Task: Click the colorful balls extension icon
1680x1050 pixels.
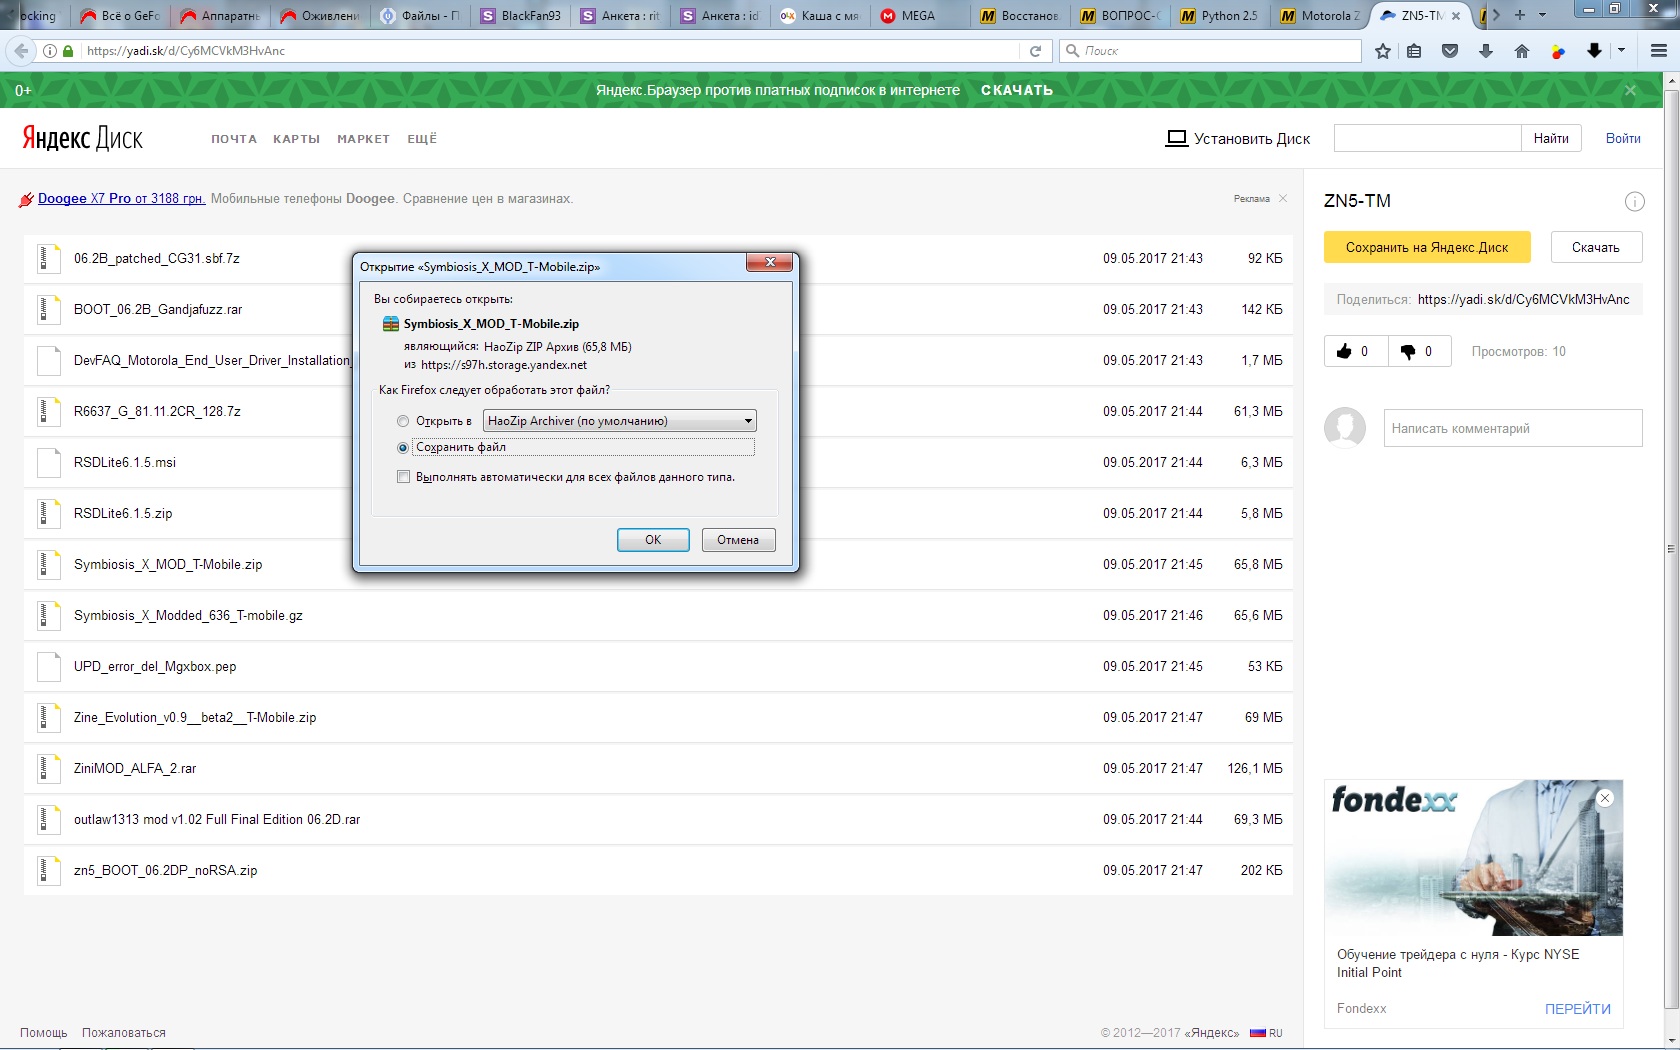Action: pyautogui.click(x=1558, y=51)
